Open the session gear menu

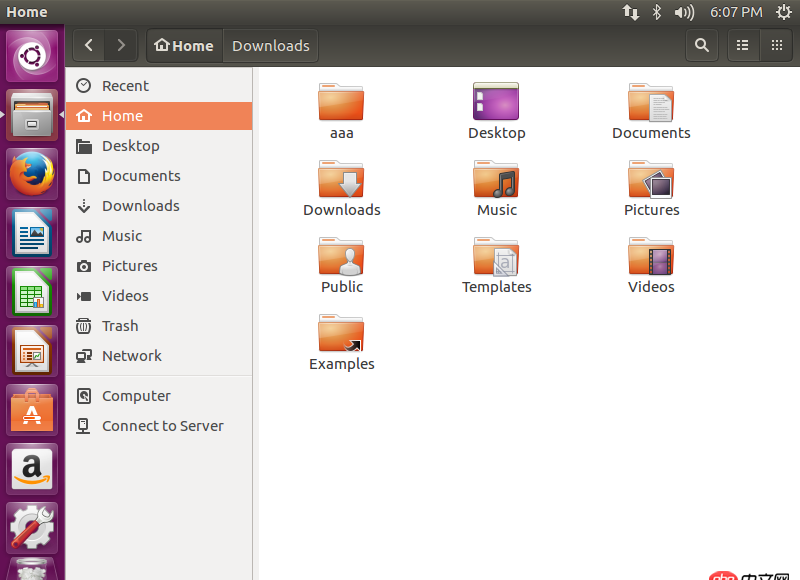pos(786,12)
